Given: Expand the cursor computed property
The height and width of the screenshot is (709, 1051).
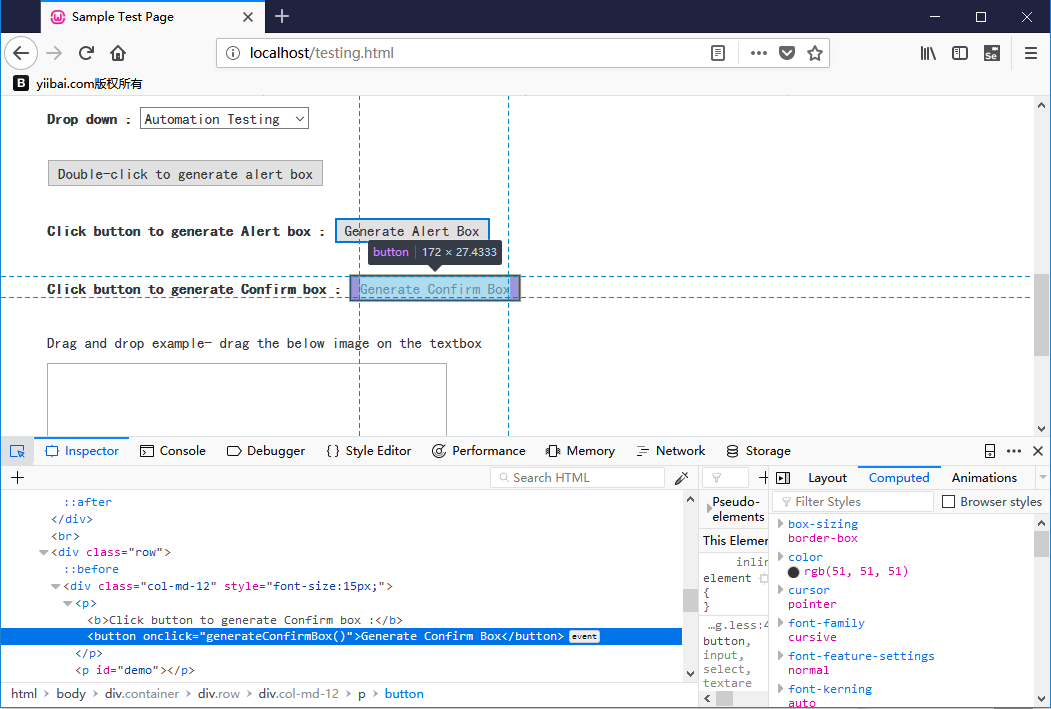Looking at the screenshot, I should (x=780, y=589).
